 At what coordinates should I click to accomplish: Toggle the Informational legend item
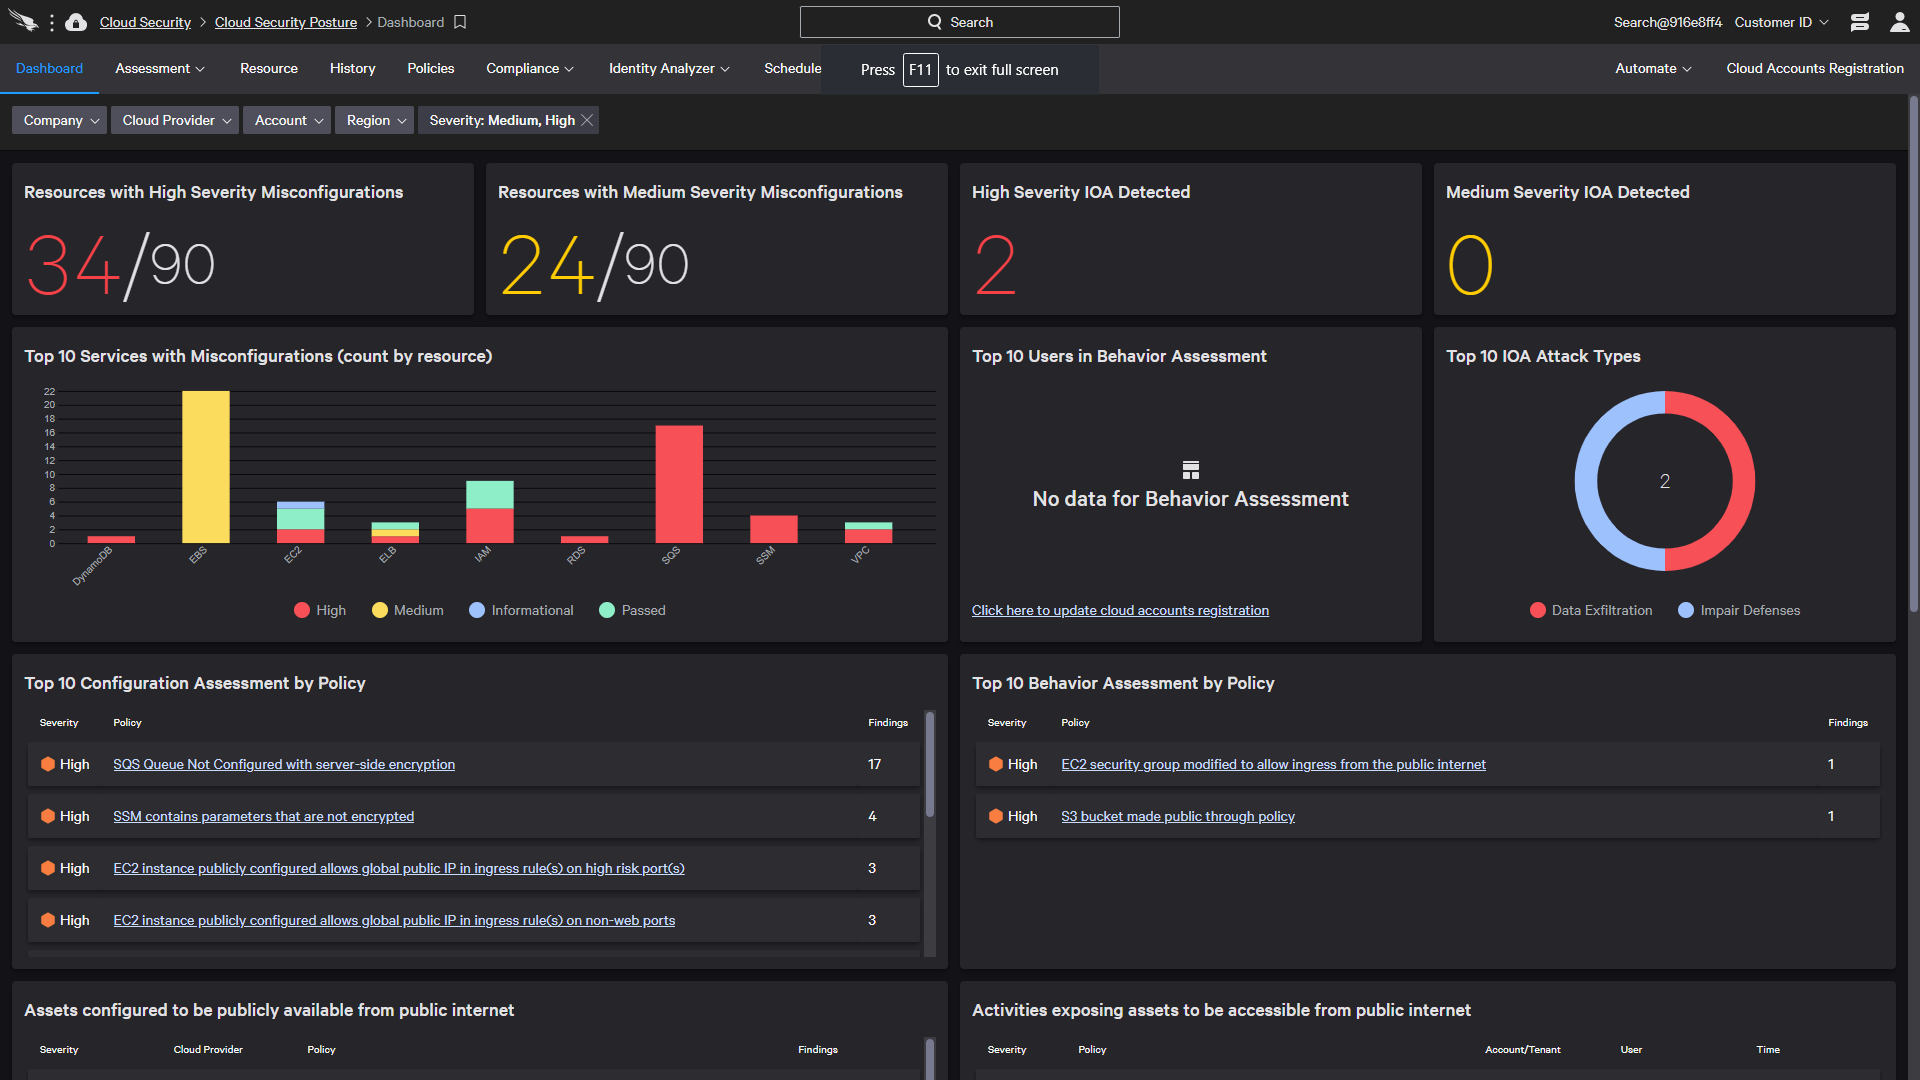(x=521, y=610)
